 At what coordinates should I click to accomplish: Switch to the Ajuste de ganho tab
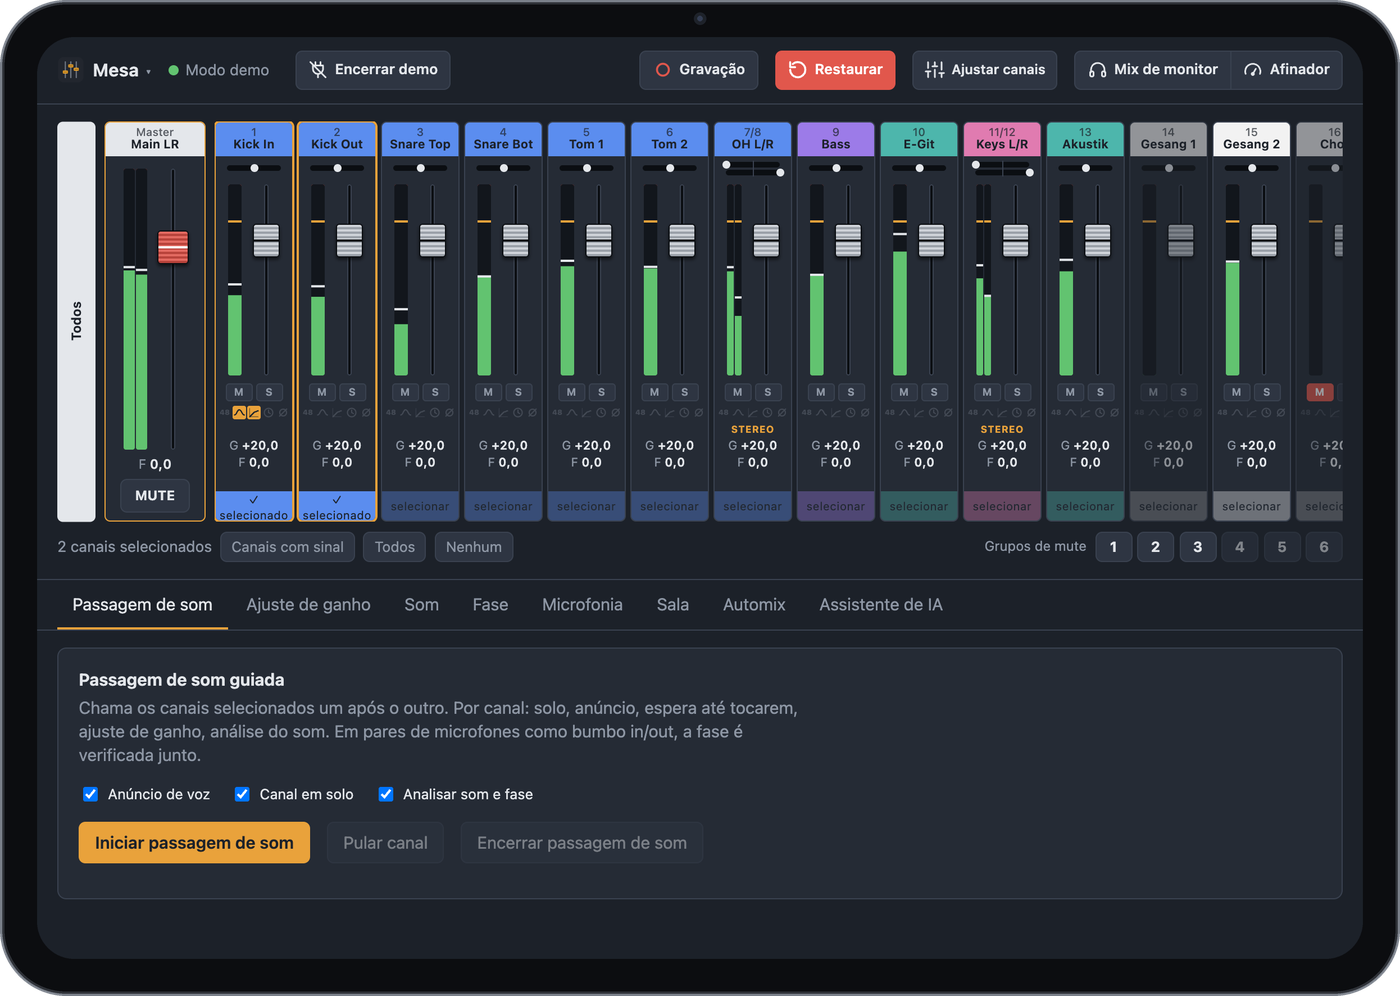(309, 605)
